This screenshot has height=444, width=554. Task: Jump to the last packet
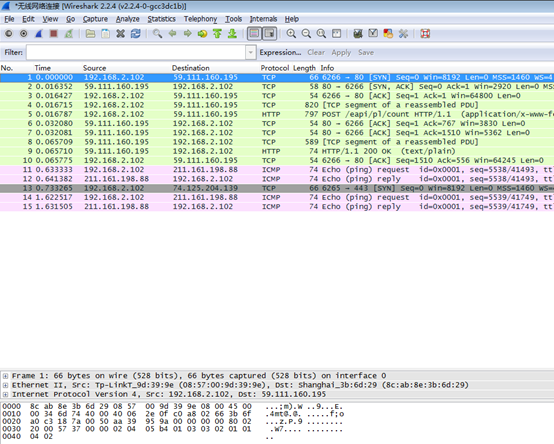[232, 34]
